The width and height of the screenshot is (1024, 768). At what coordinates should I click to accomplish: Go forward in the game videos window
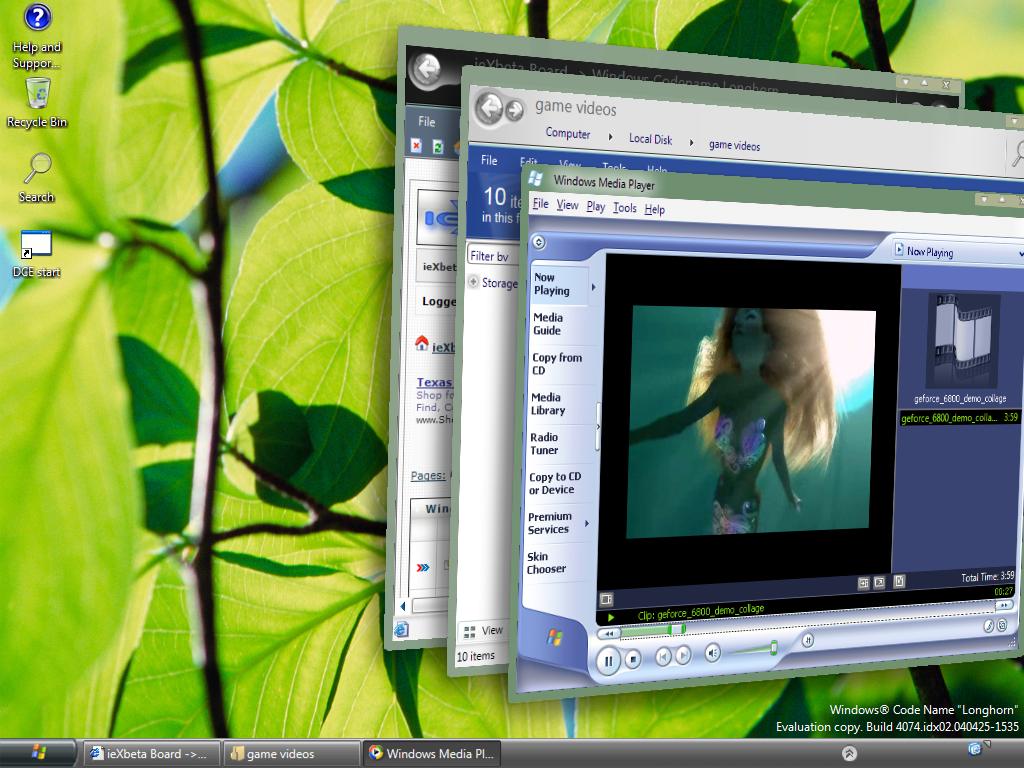click(515, 110)
